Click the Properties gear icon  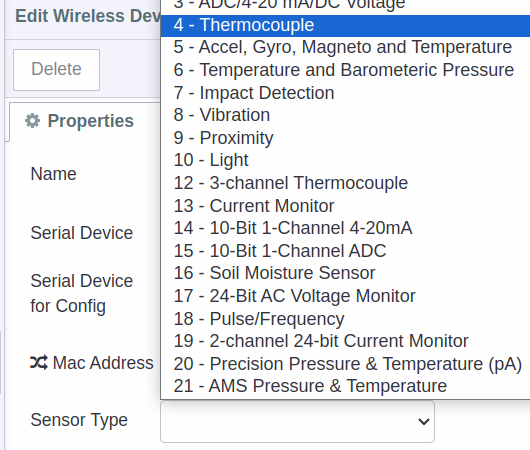[x=32, y=121]
